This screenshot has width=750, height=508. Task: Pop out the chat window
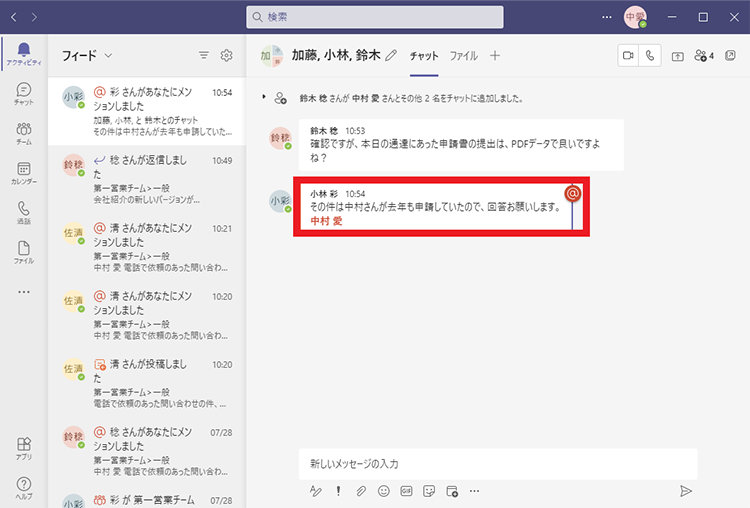point(730,55)
